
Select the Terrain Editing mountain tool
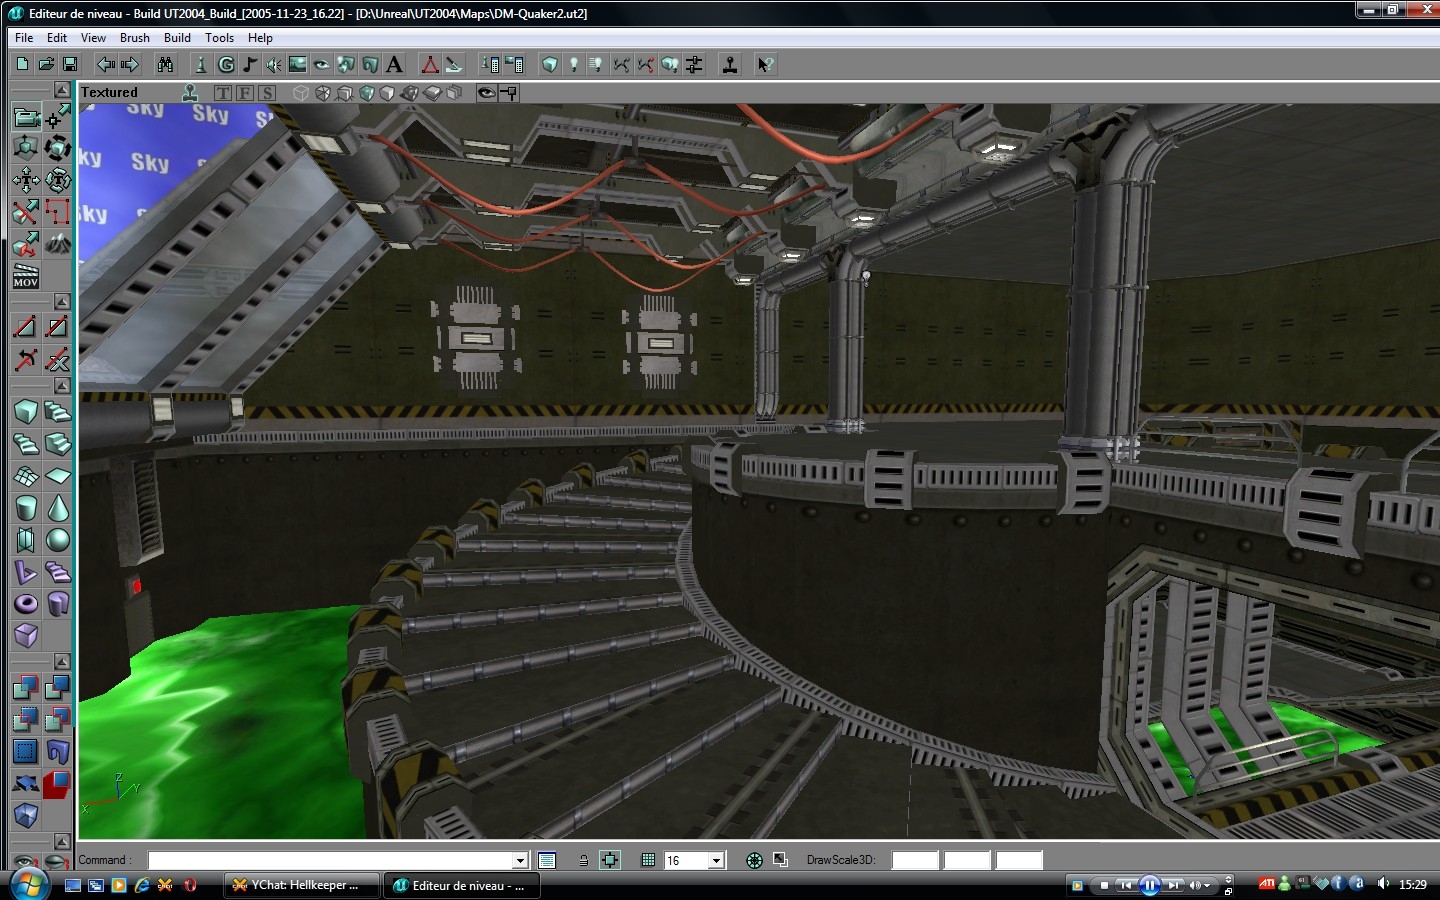[58, 243]
